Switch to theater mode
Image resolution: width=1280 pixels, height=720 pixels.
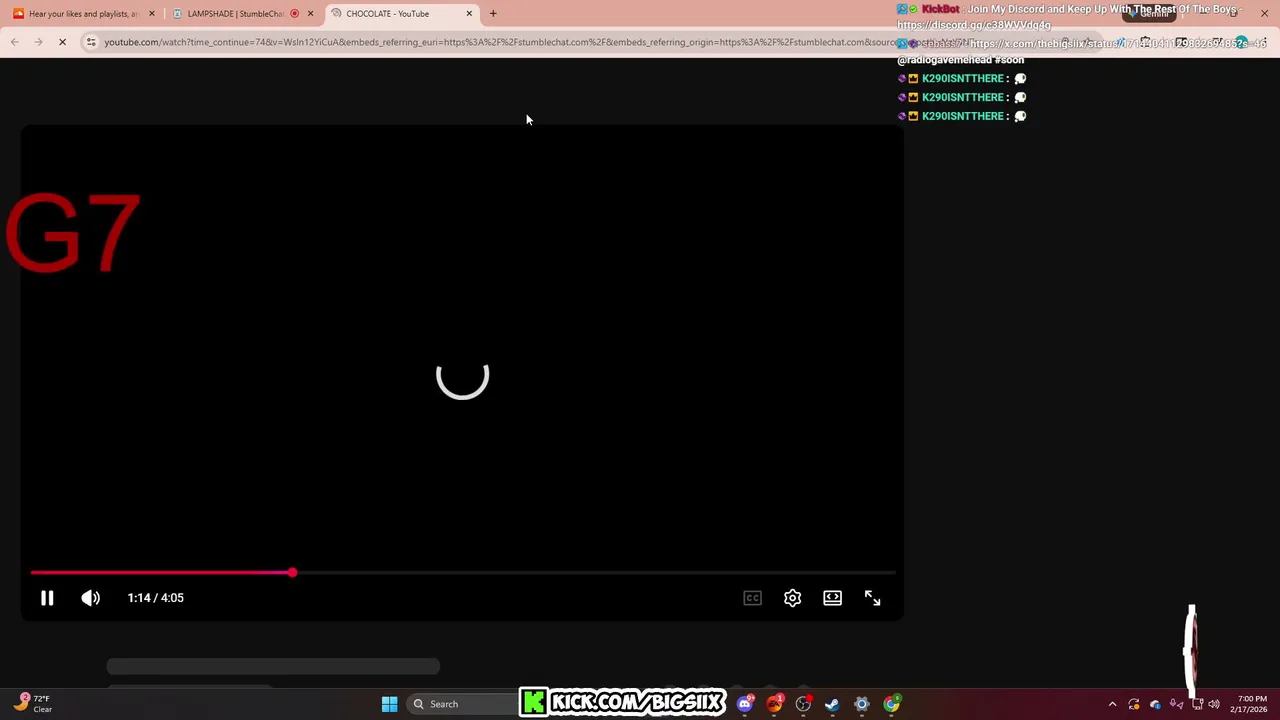832,598
